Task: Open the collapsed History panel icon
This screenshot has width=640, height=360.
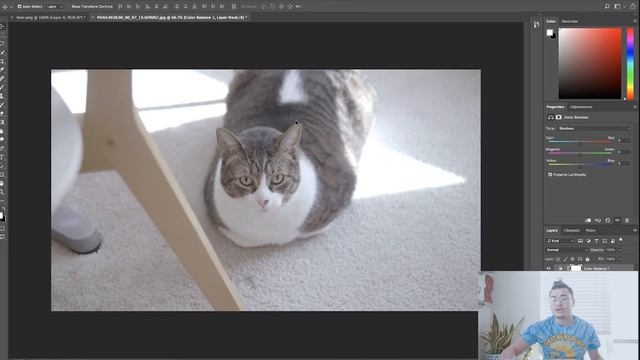Action: [x=536, y=24]
